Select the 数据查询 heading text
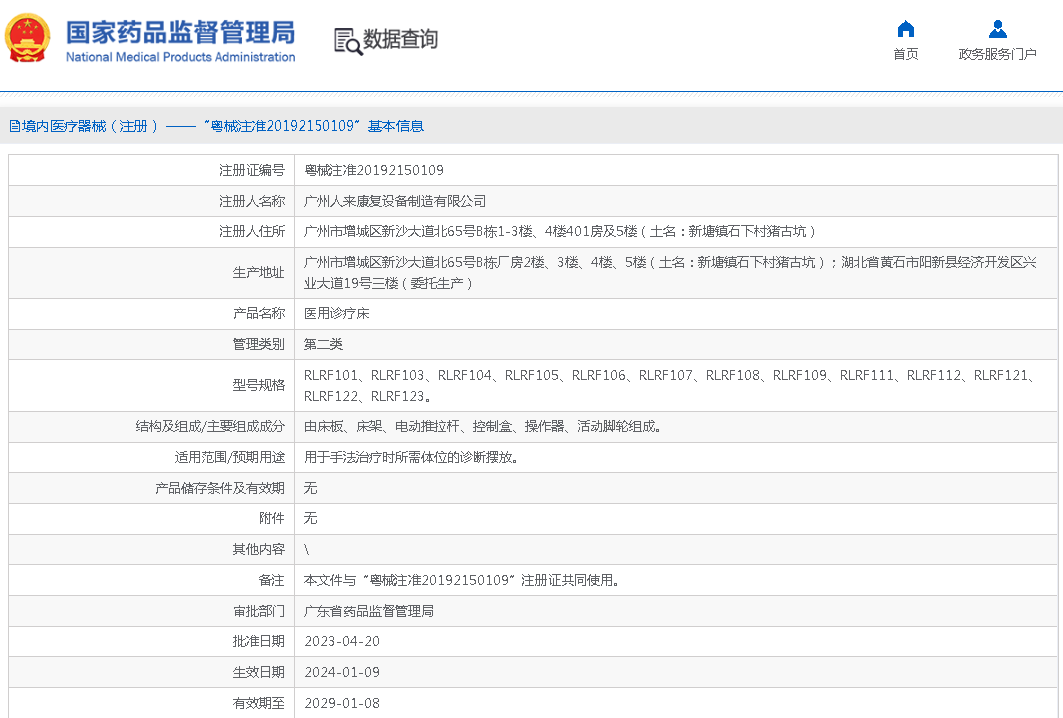 tap(400, 40)
